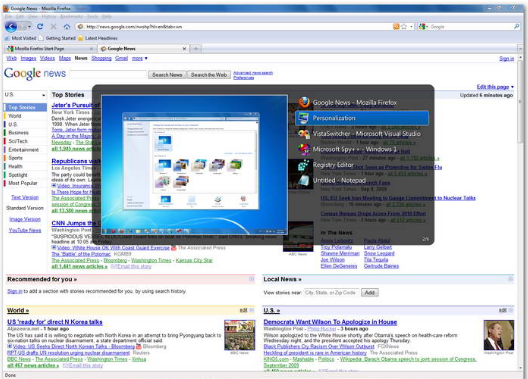The width and height of the screenshot is (528, 379).
Task: Go home using the house icon
Action: pyautogui.click(x=67, y=27)
